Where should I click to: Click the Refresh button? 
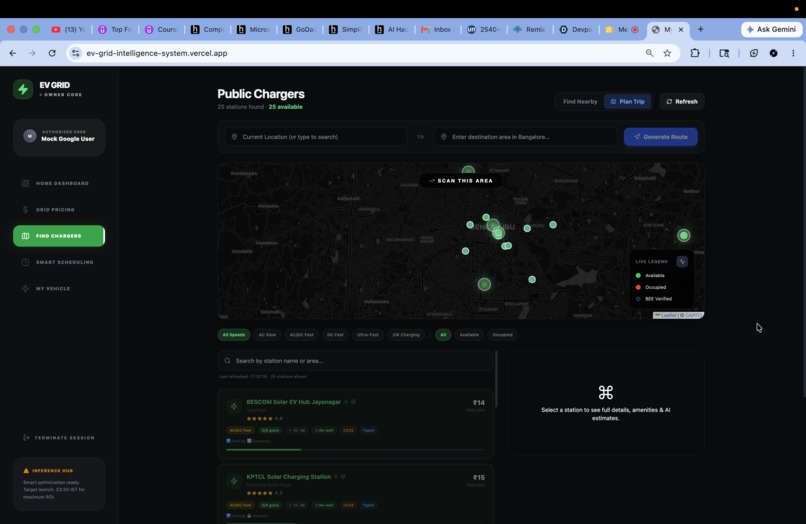pos(682,101)
